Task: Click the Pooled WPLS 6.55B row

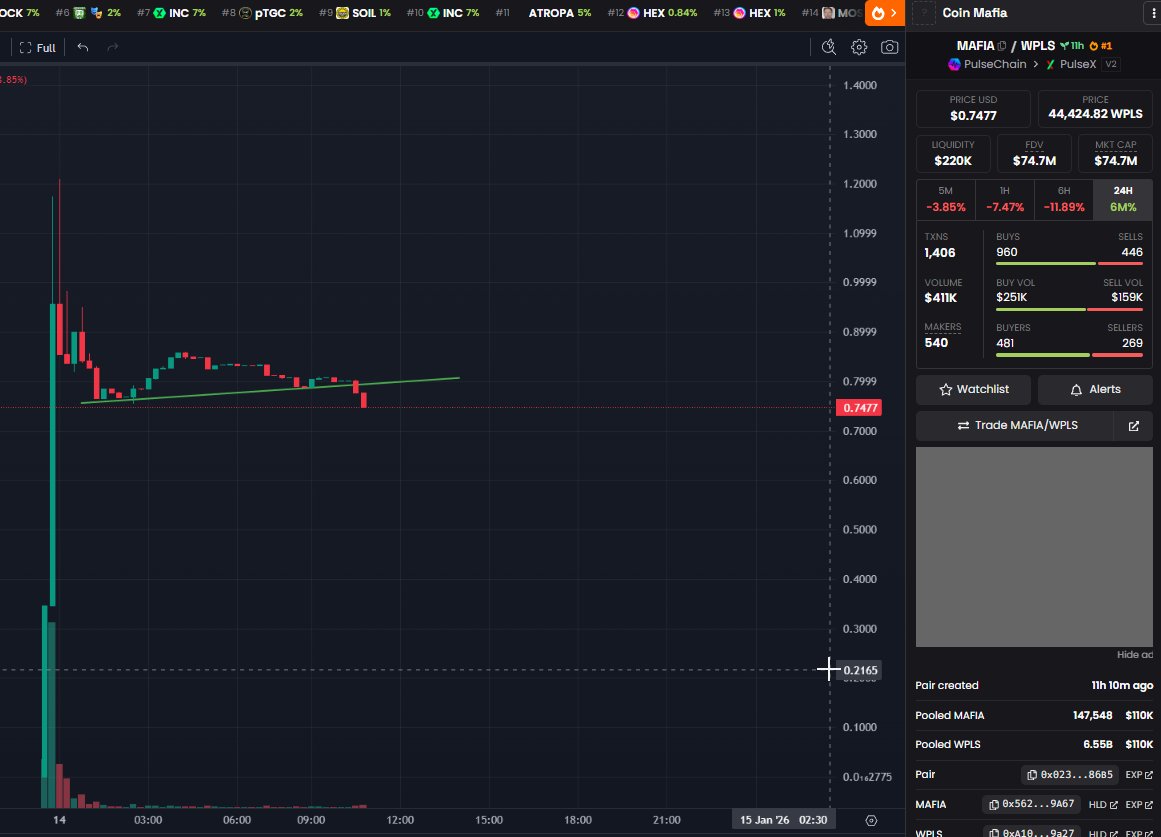Action: pyautogui.click(x=1034, y=744)
